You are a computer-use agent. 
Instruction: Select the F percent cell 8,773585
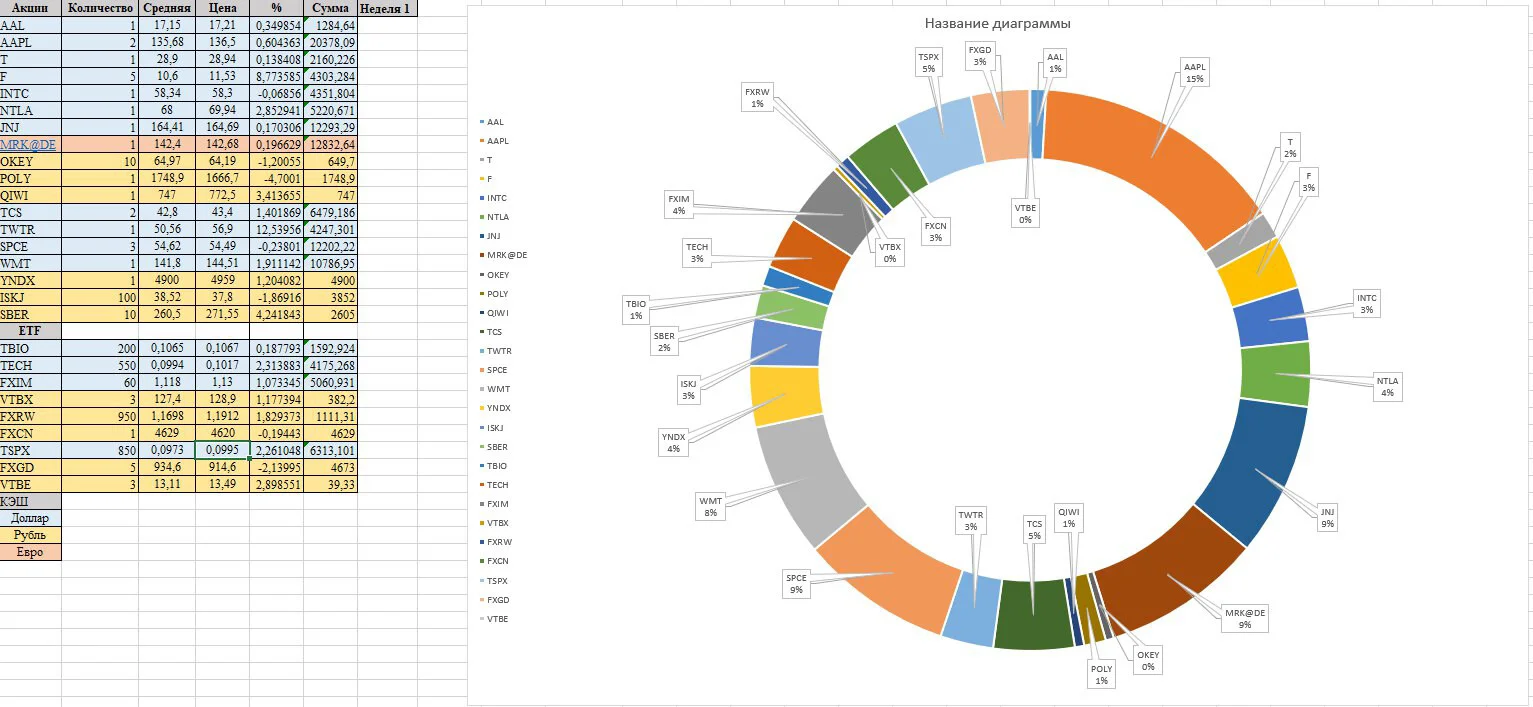tap(277, 76)
